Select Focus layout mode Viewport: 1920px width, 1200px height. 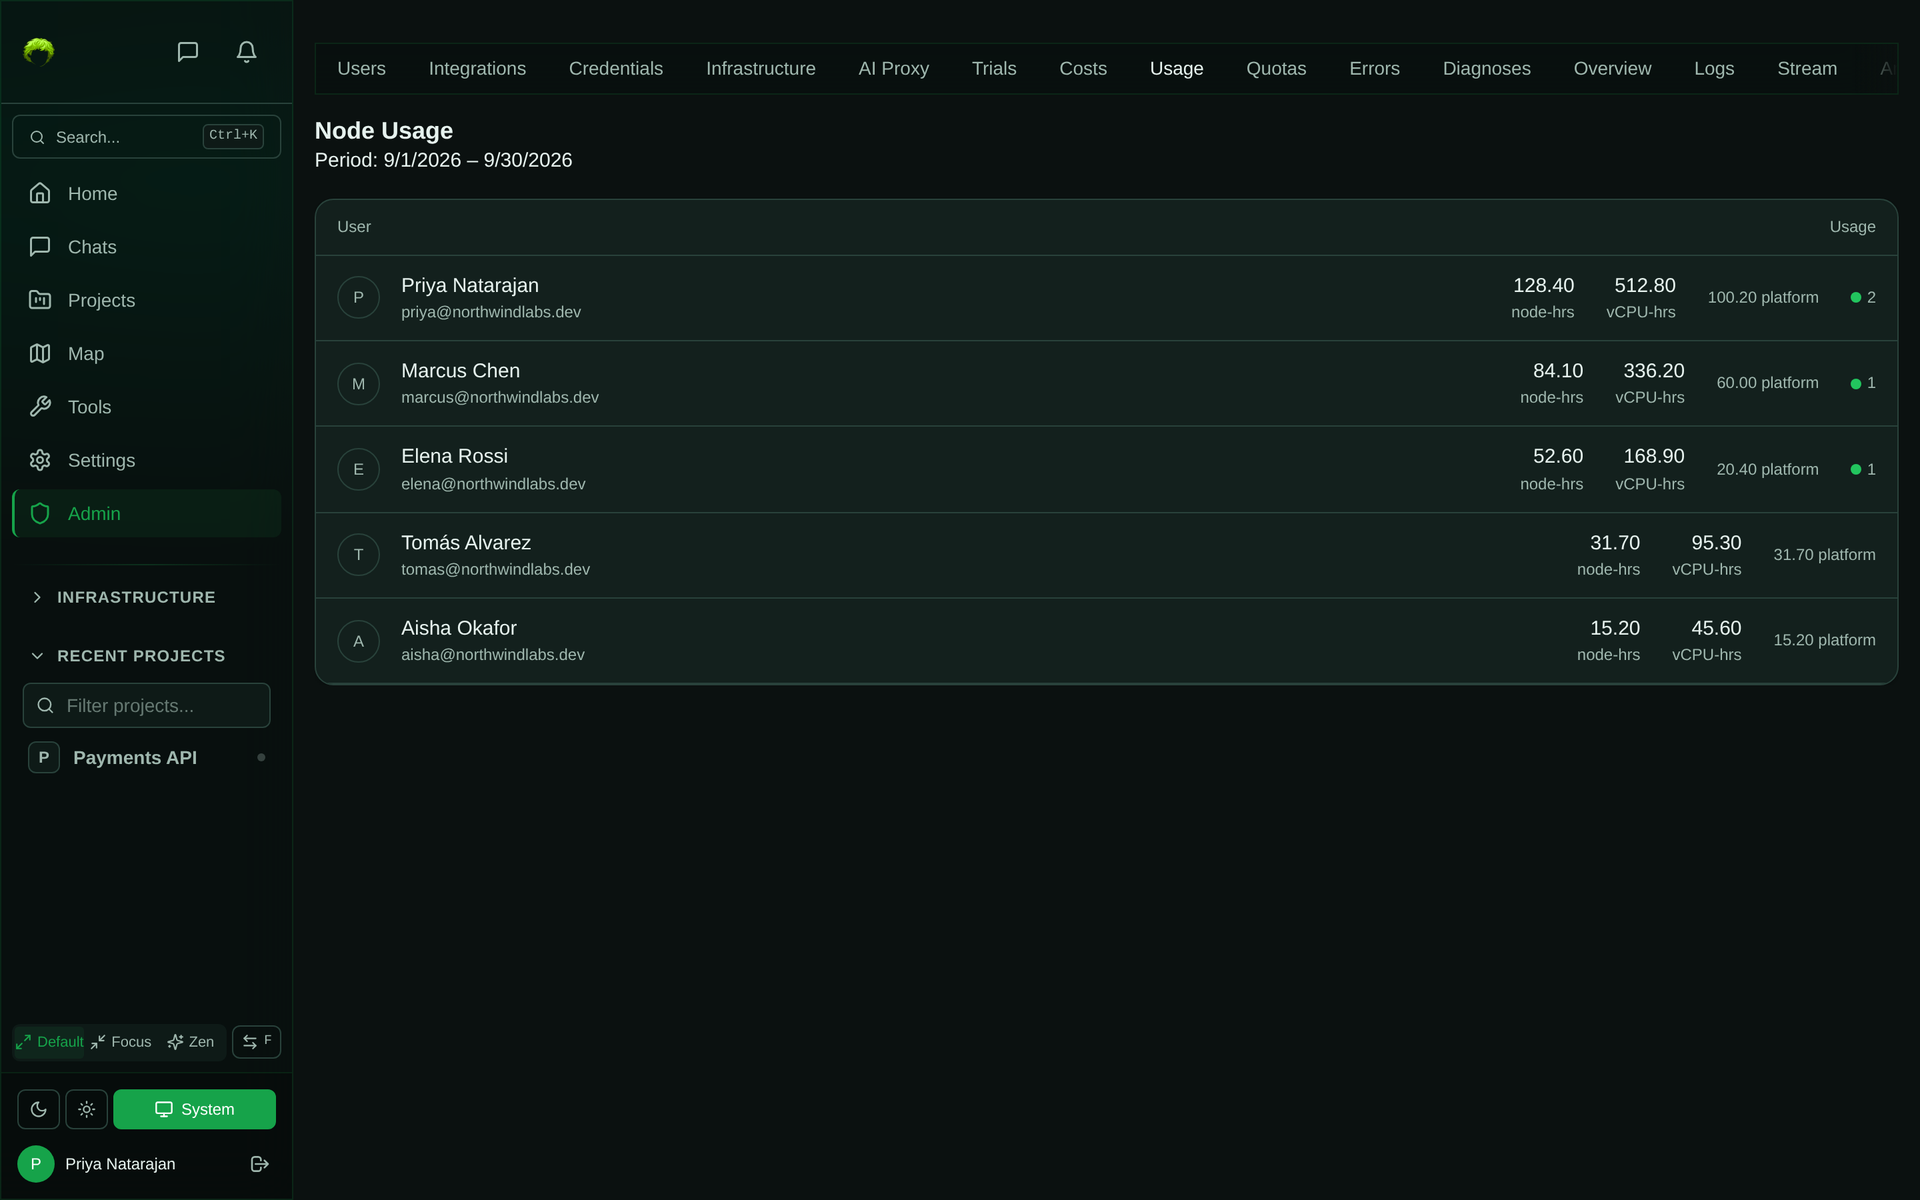coord(121,1041)
